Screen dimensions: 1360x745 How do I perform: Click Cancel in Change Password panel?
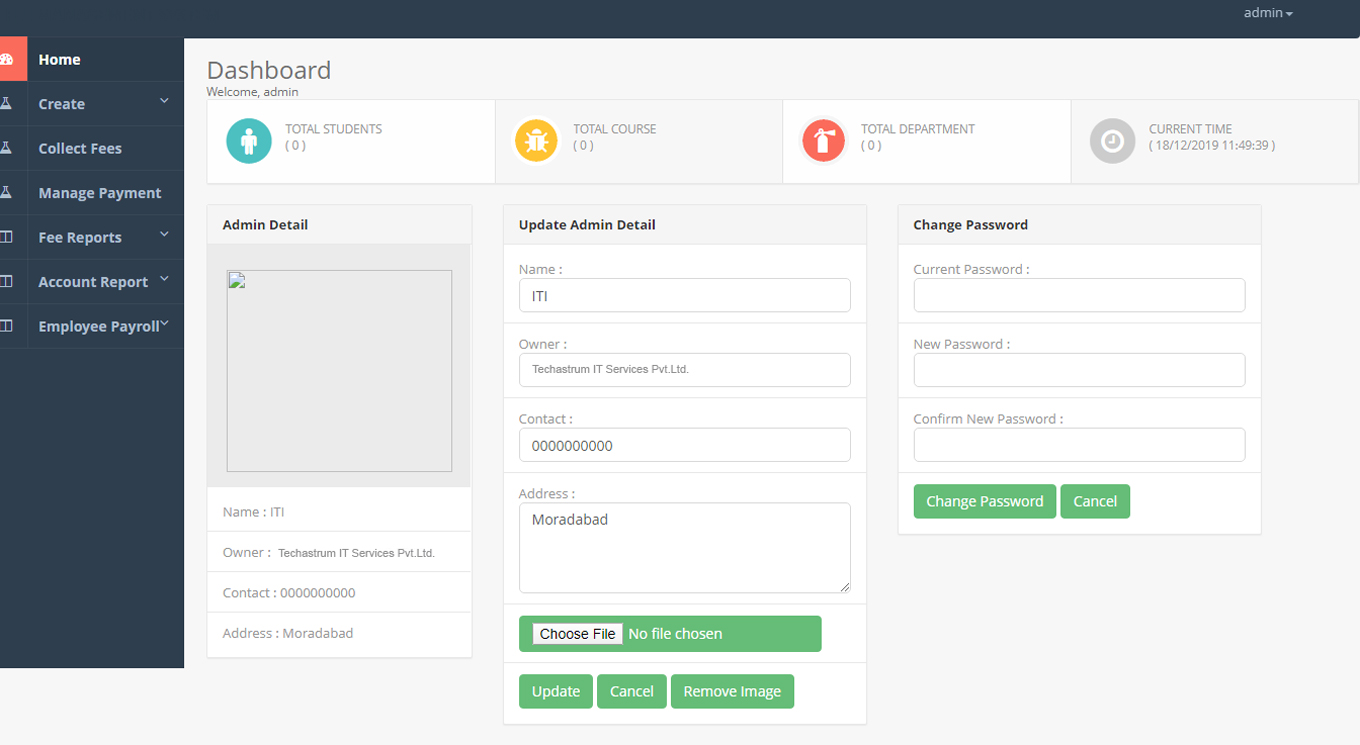click(1095, 501)
